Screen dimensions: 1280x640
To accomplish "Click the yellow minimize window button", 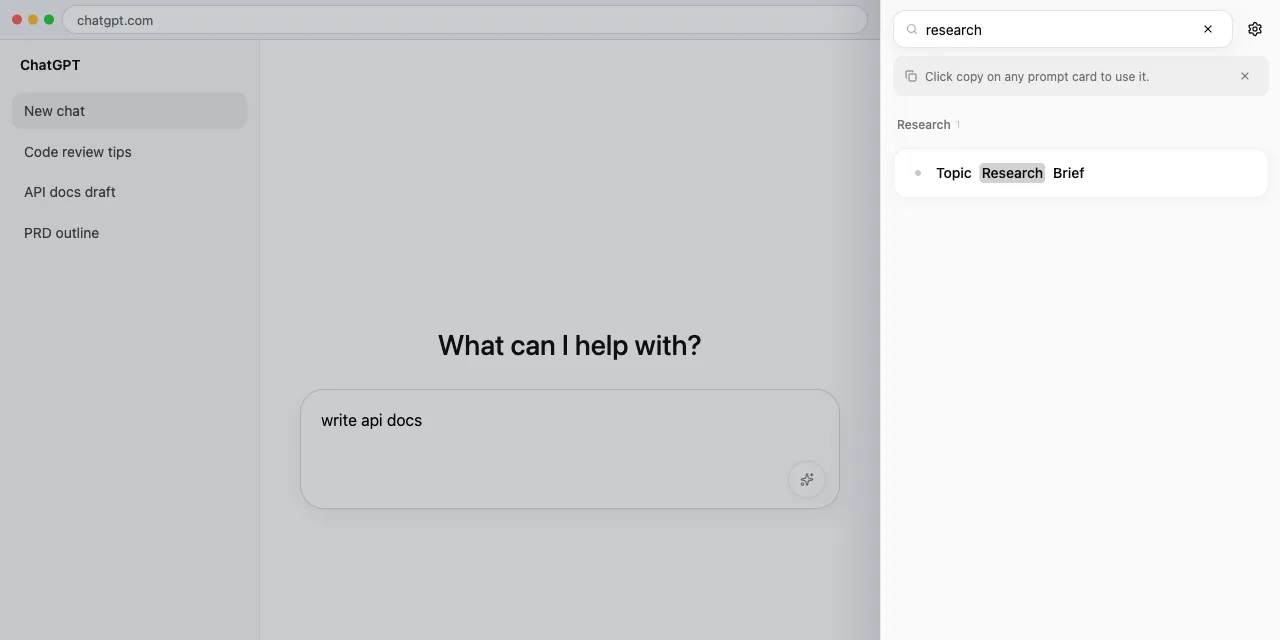I will pyautogui.click(x=33, y=20).
